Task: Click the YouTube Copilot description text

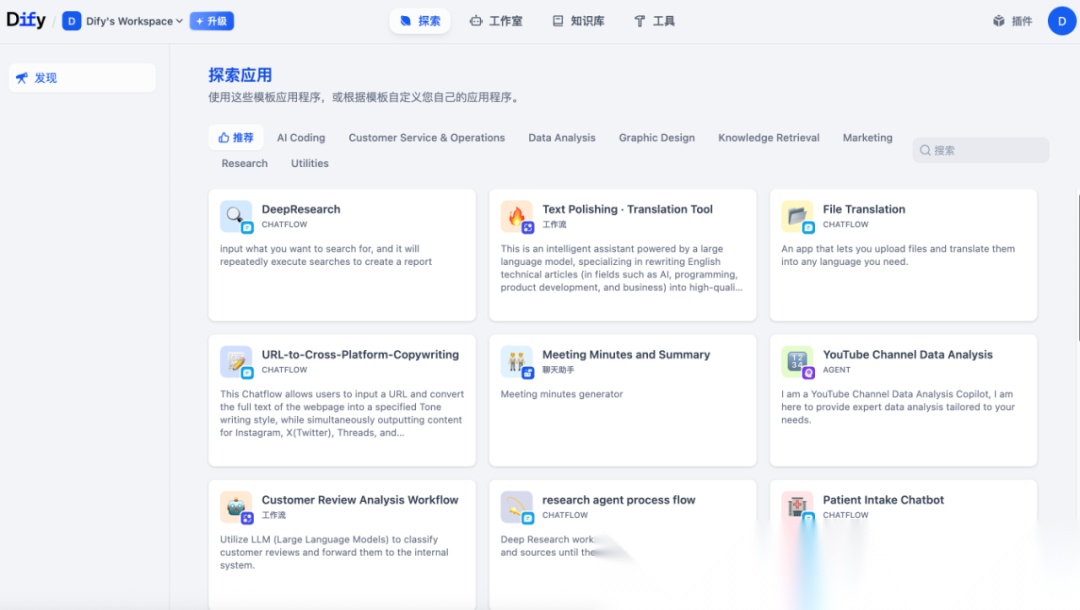Action: click(x=897, y=407)
